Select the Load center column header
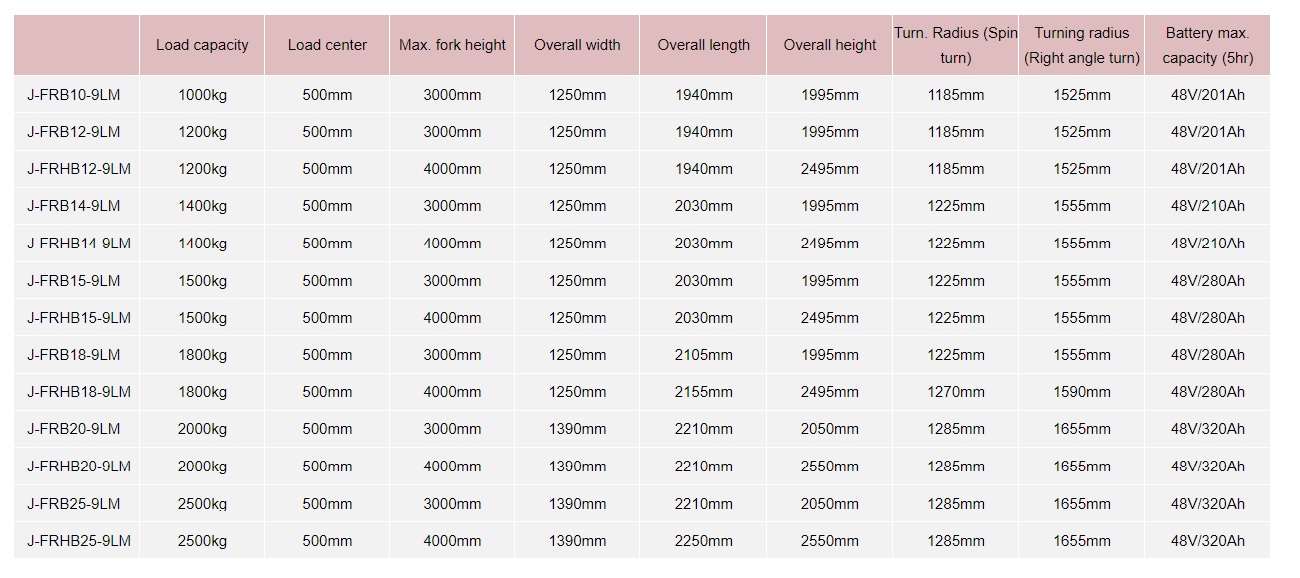This screenshot has height=578, width=1300. coord(327,45)
